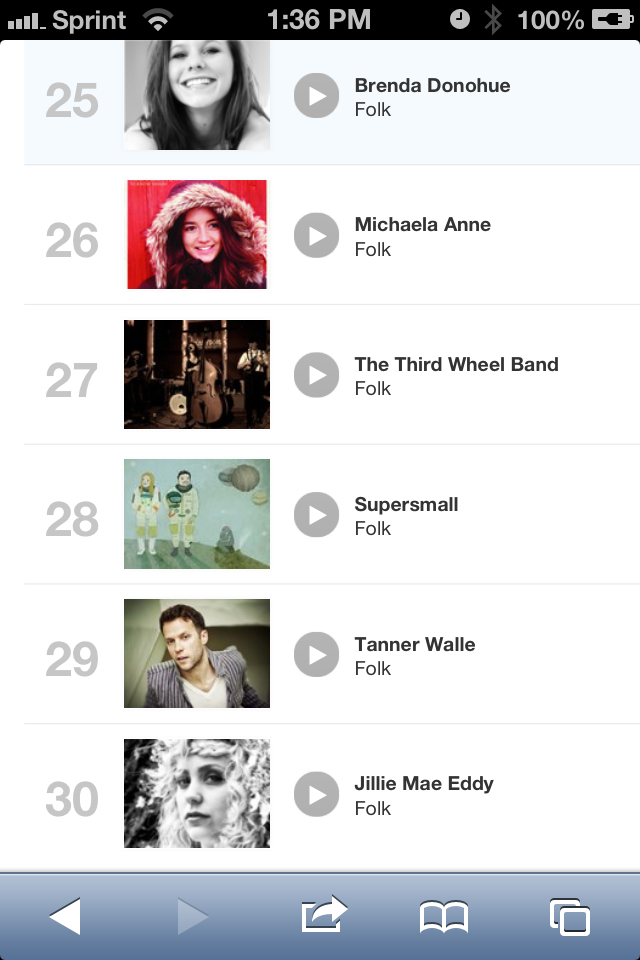Play Michaela Anne's track

point(317,235)
